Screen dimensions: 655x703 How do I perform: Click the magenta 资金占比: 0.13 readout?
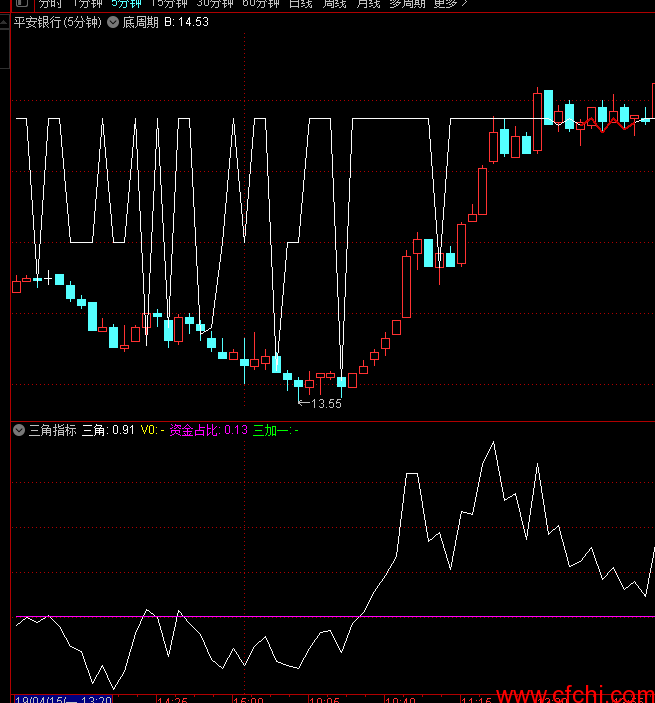(x=208, y=430)
